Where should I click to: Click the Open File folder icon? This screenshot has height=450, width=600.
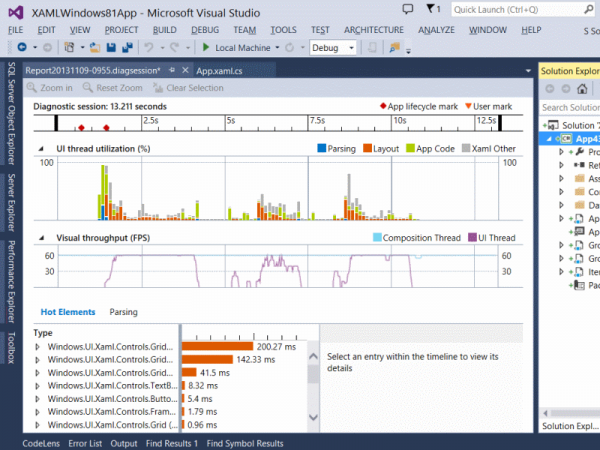click(95, 47)
